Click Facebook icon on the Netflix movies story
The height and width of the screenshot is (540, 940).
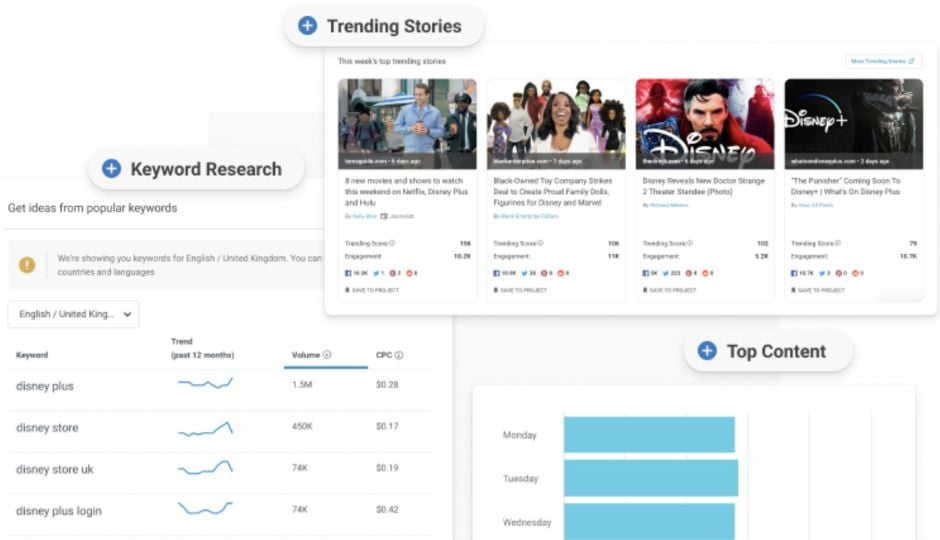coord(348,273)
